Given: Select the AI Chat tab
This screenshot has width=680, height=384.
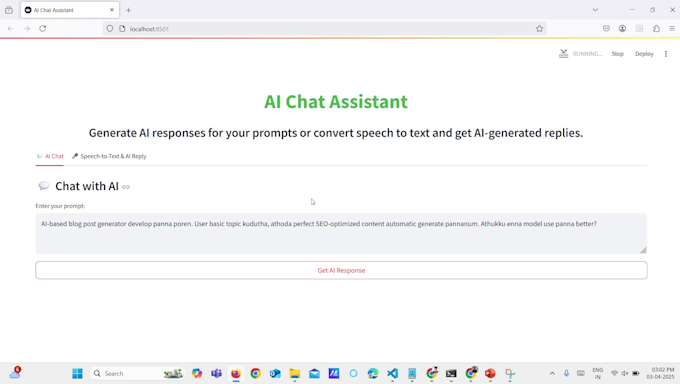Looking at the screenshot, I should (50, 156).
